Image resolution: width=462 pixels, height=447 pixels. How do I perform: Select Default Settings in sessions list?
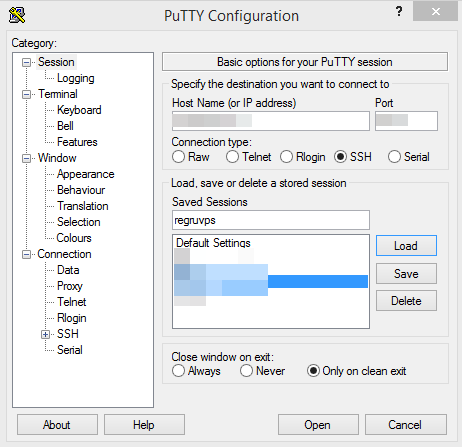tap(213, 243)
